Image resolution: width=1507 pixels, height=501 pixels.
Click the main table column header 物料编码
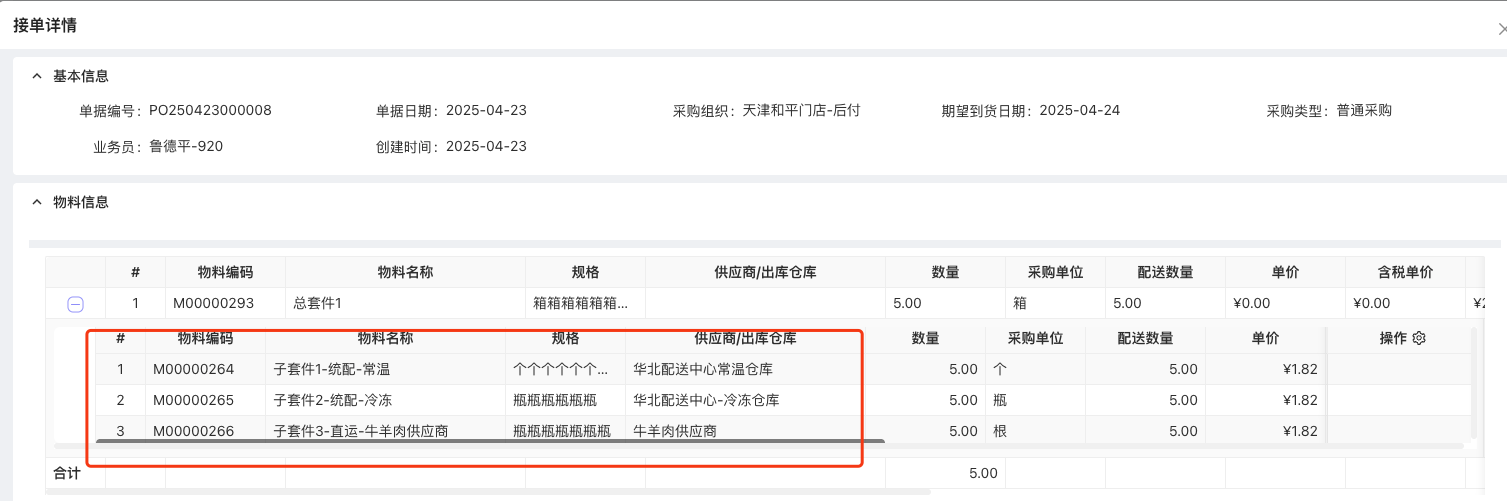point(225,272)
